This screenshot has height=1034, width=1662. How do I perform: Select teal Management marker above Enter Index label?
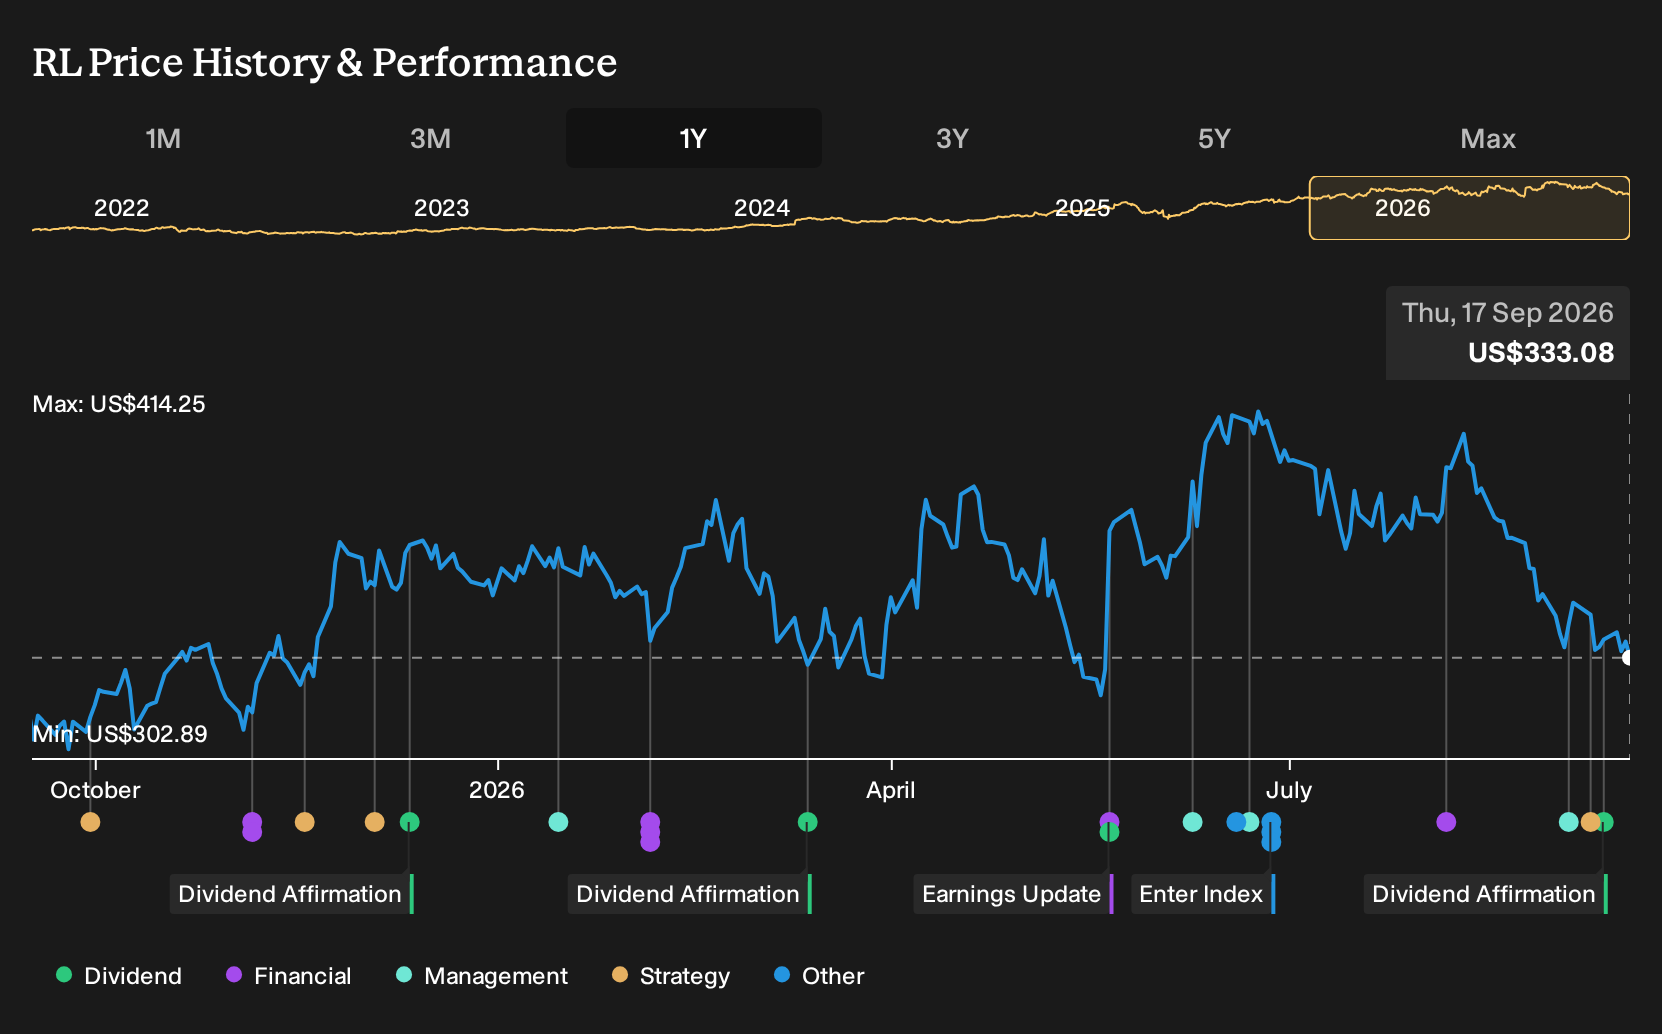point(1192,822)
